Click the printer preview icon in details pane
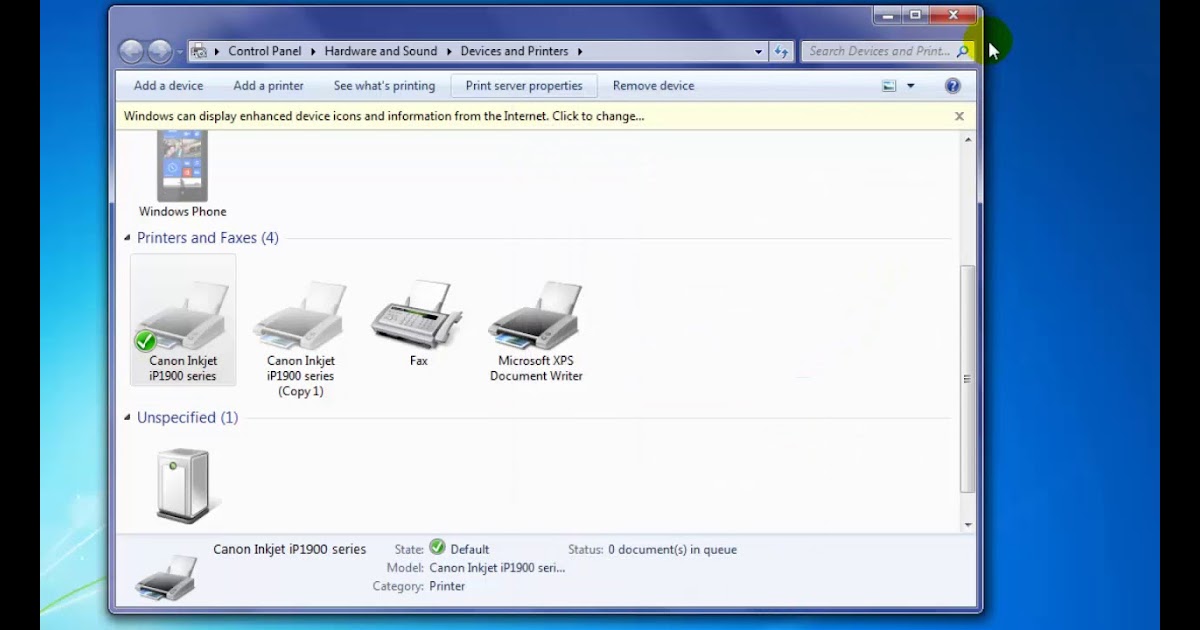Screen dimensions: 1200x630 click(166, 577)
